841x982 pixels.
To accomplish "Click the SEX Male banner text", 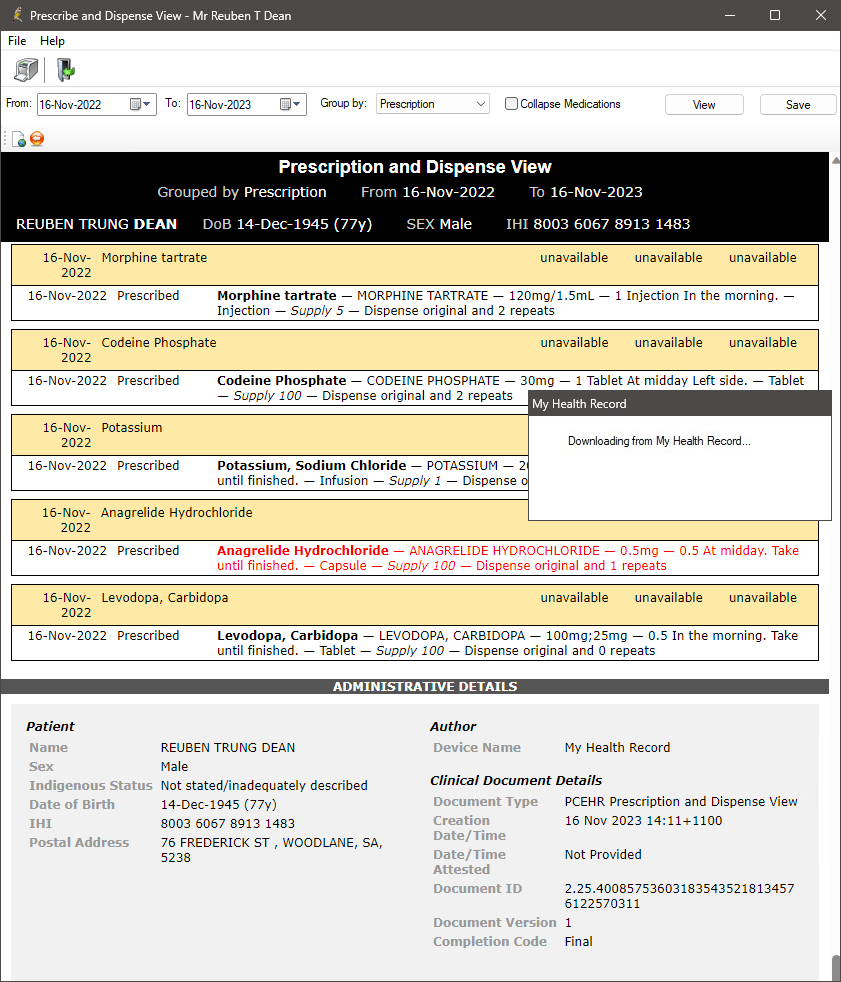I will click(x=439, y=224).
